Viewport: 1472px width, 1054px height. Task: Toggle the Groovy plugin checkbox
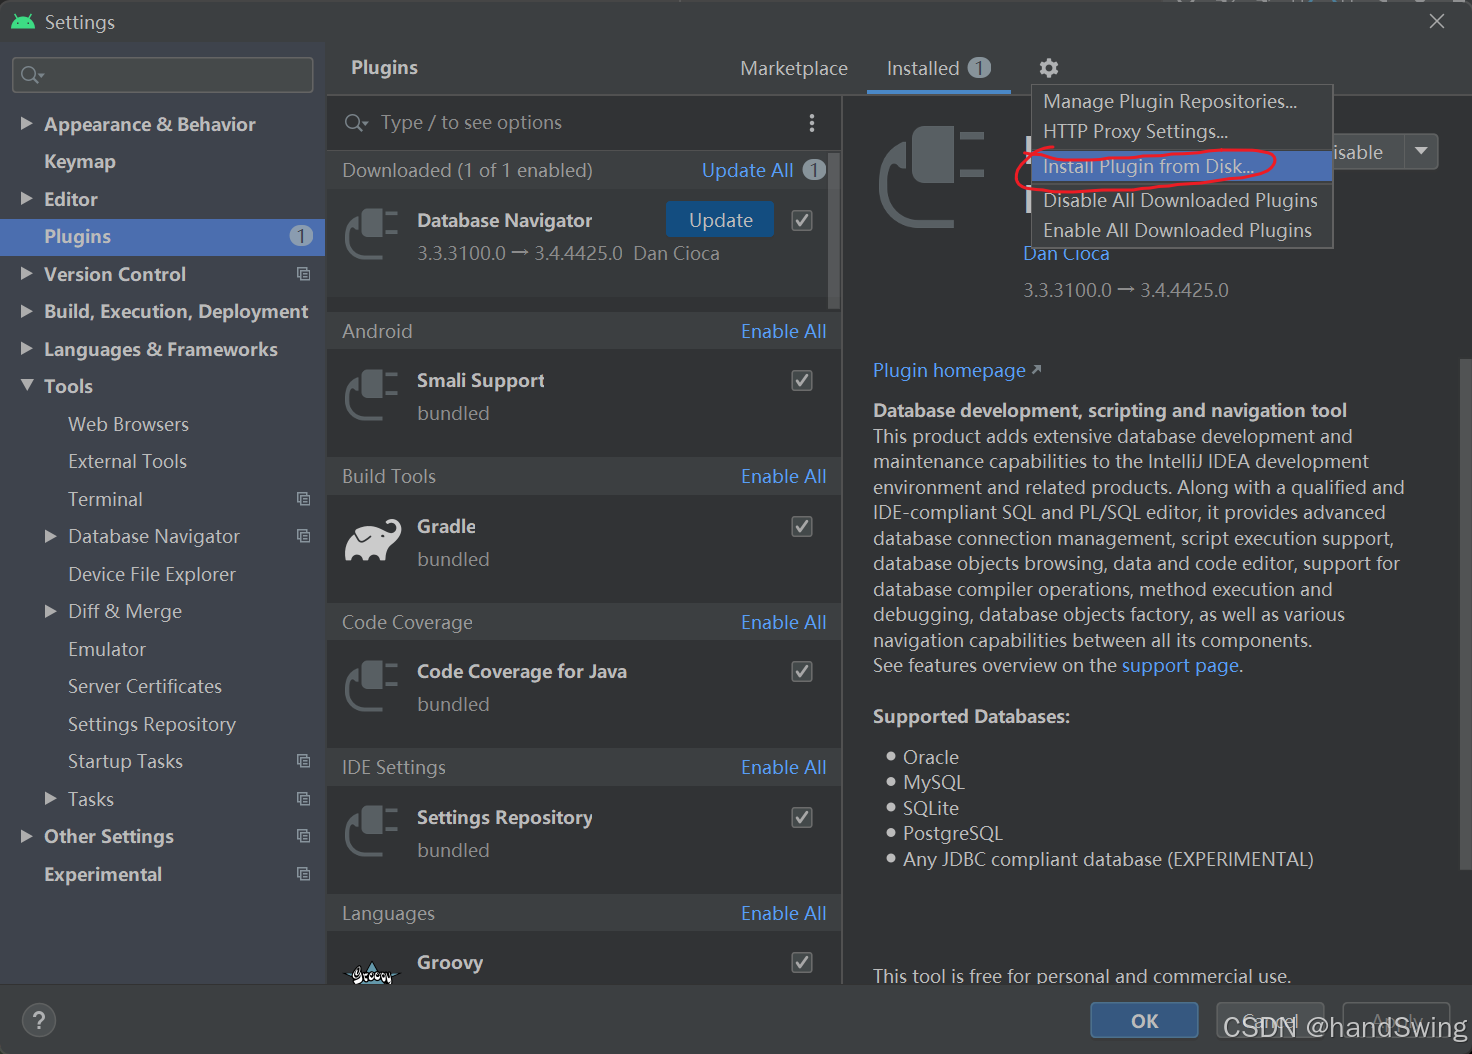coord(802,962)
